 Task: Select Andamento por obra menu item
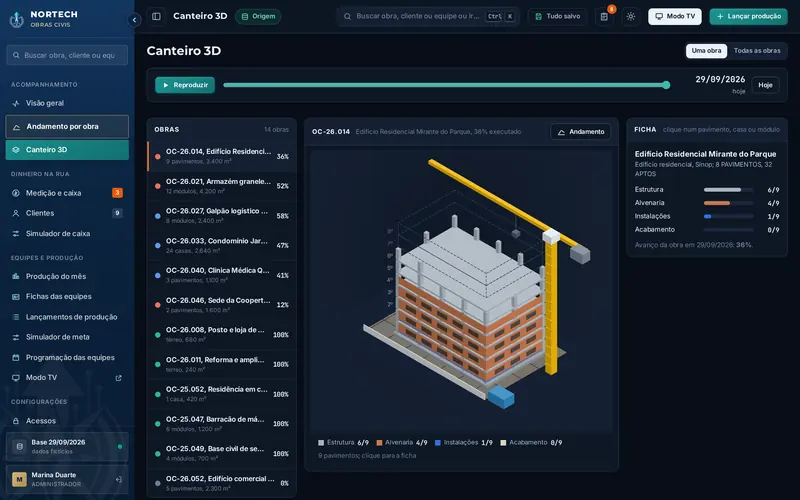coord(67,127)
